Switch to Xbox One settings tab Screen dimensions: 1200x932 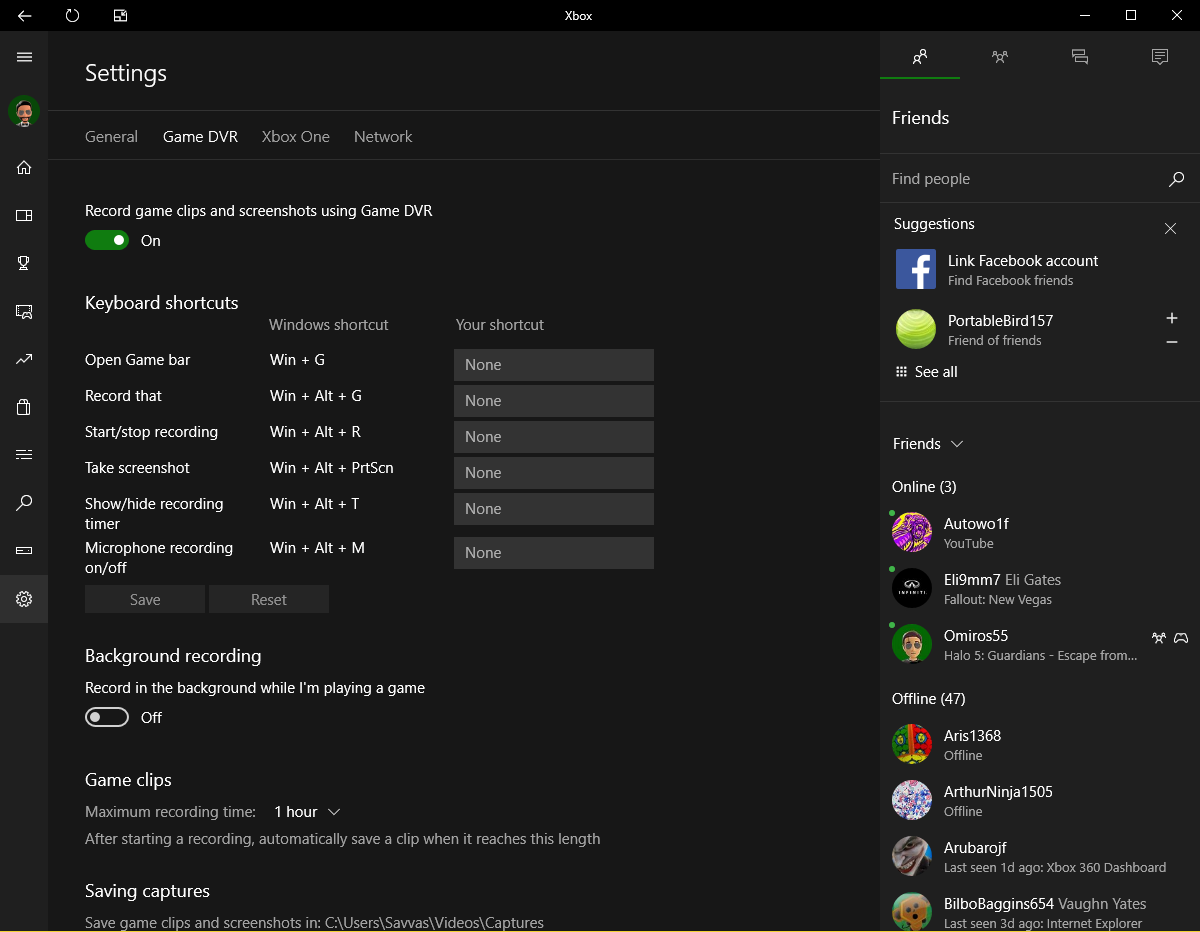tap(296, 137)
